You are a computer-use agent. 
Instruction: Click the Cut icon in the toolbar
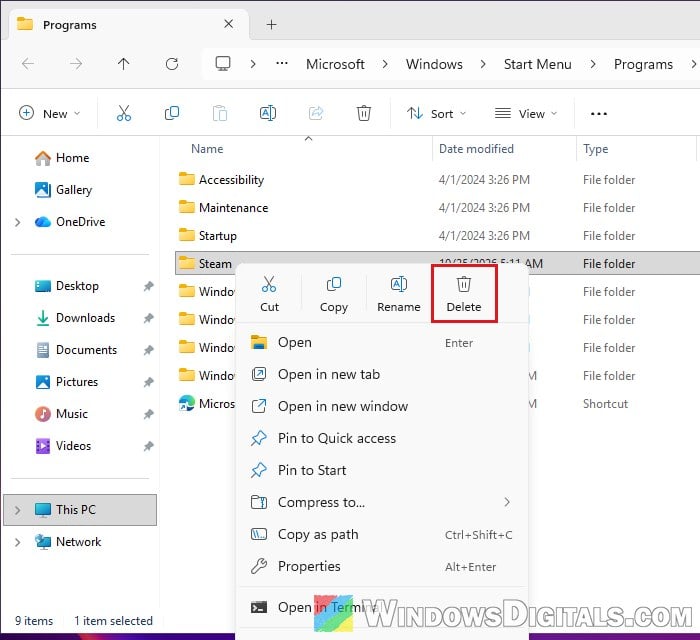124,113
